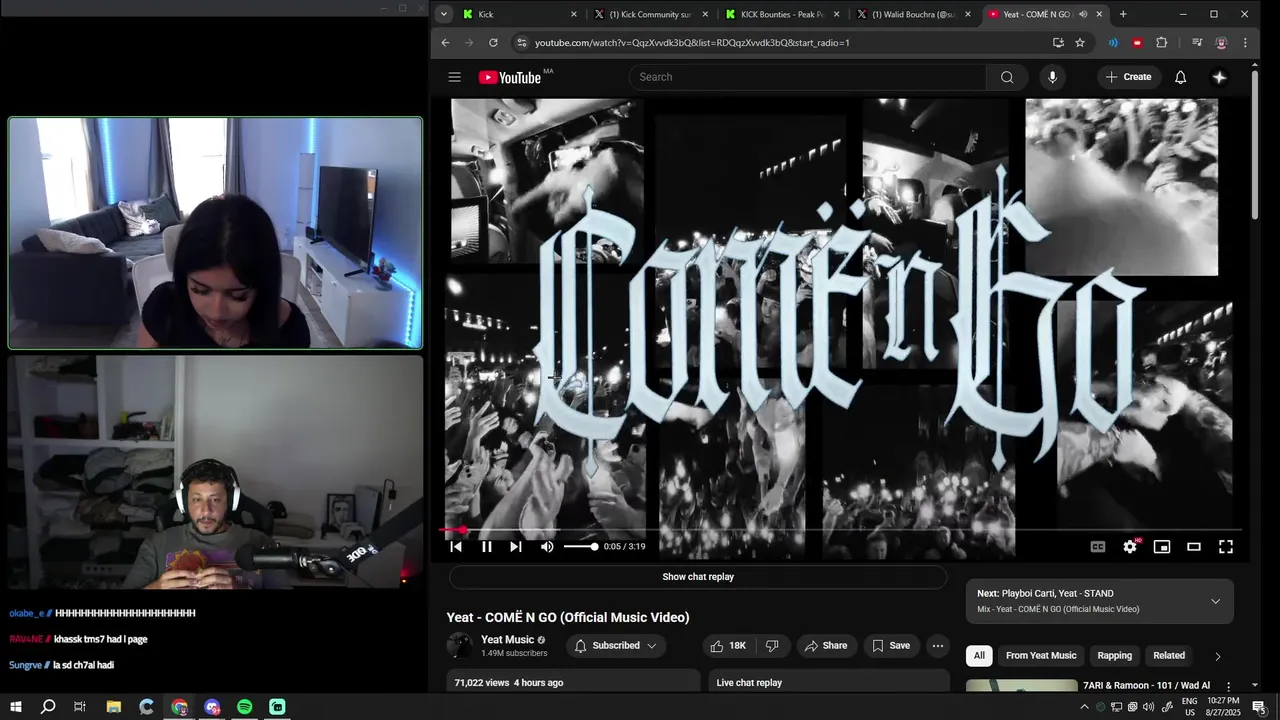
Task: Dislike the video
Action: click(772, 646)
